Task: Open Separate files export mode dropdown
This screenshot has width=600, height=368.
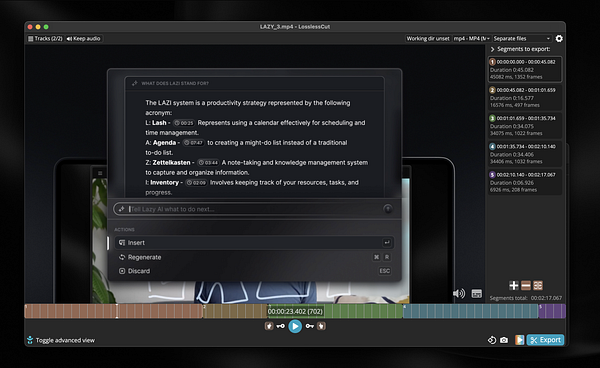Action: pos(522,39)
